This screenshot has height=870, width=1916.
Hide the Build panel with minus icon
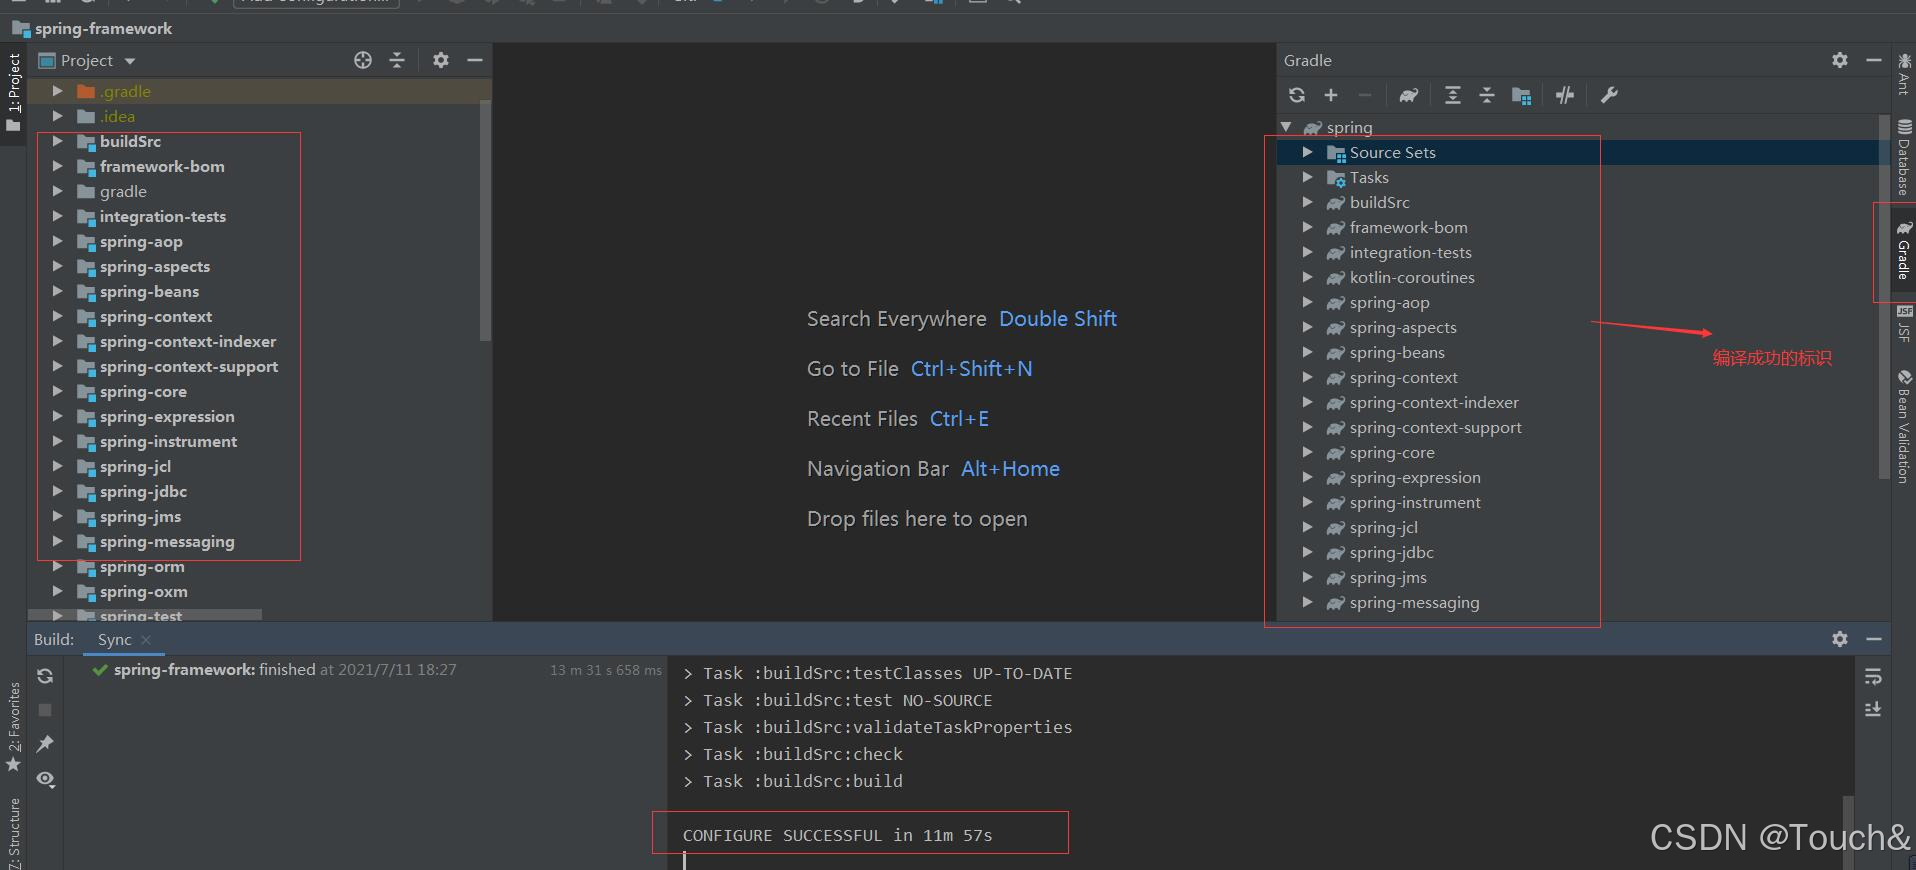pyautogui.click(x=1874, y=638)
